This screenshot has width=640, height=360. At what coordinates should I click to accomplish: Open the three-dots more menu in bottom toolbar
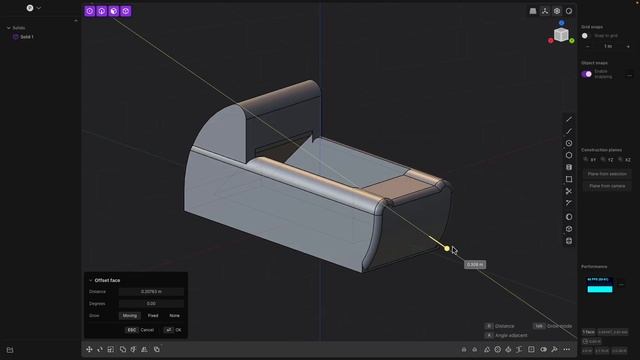[x=567, y=349]
